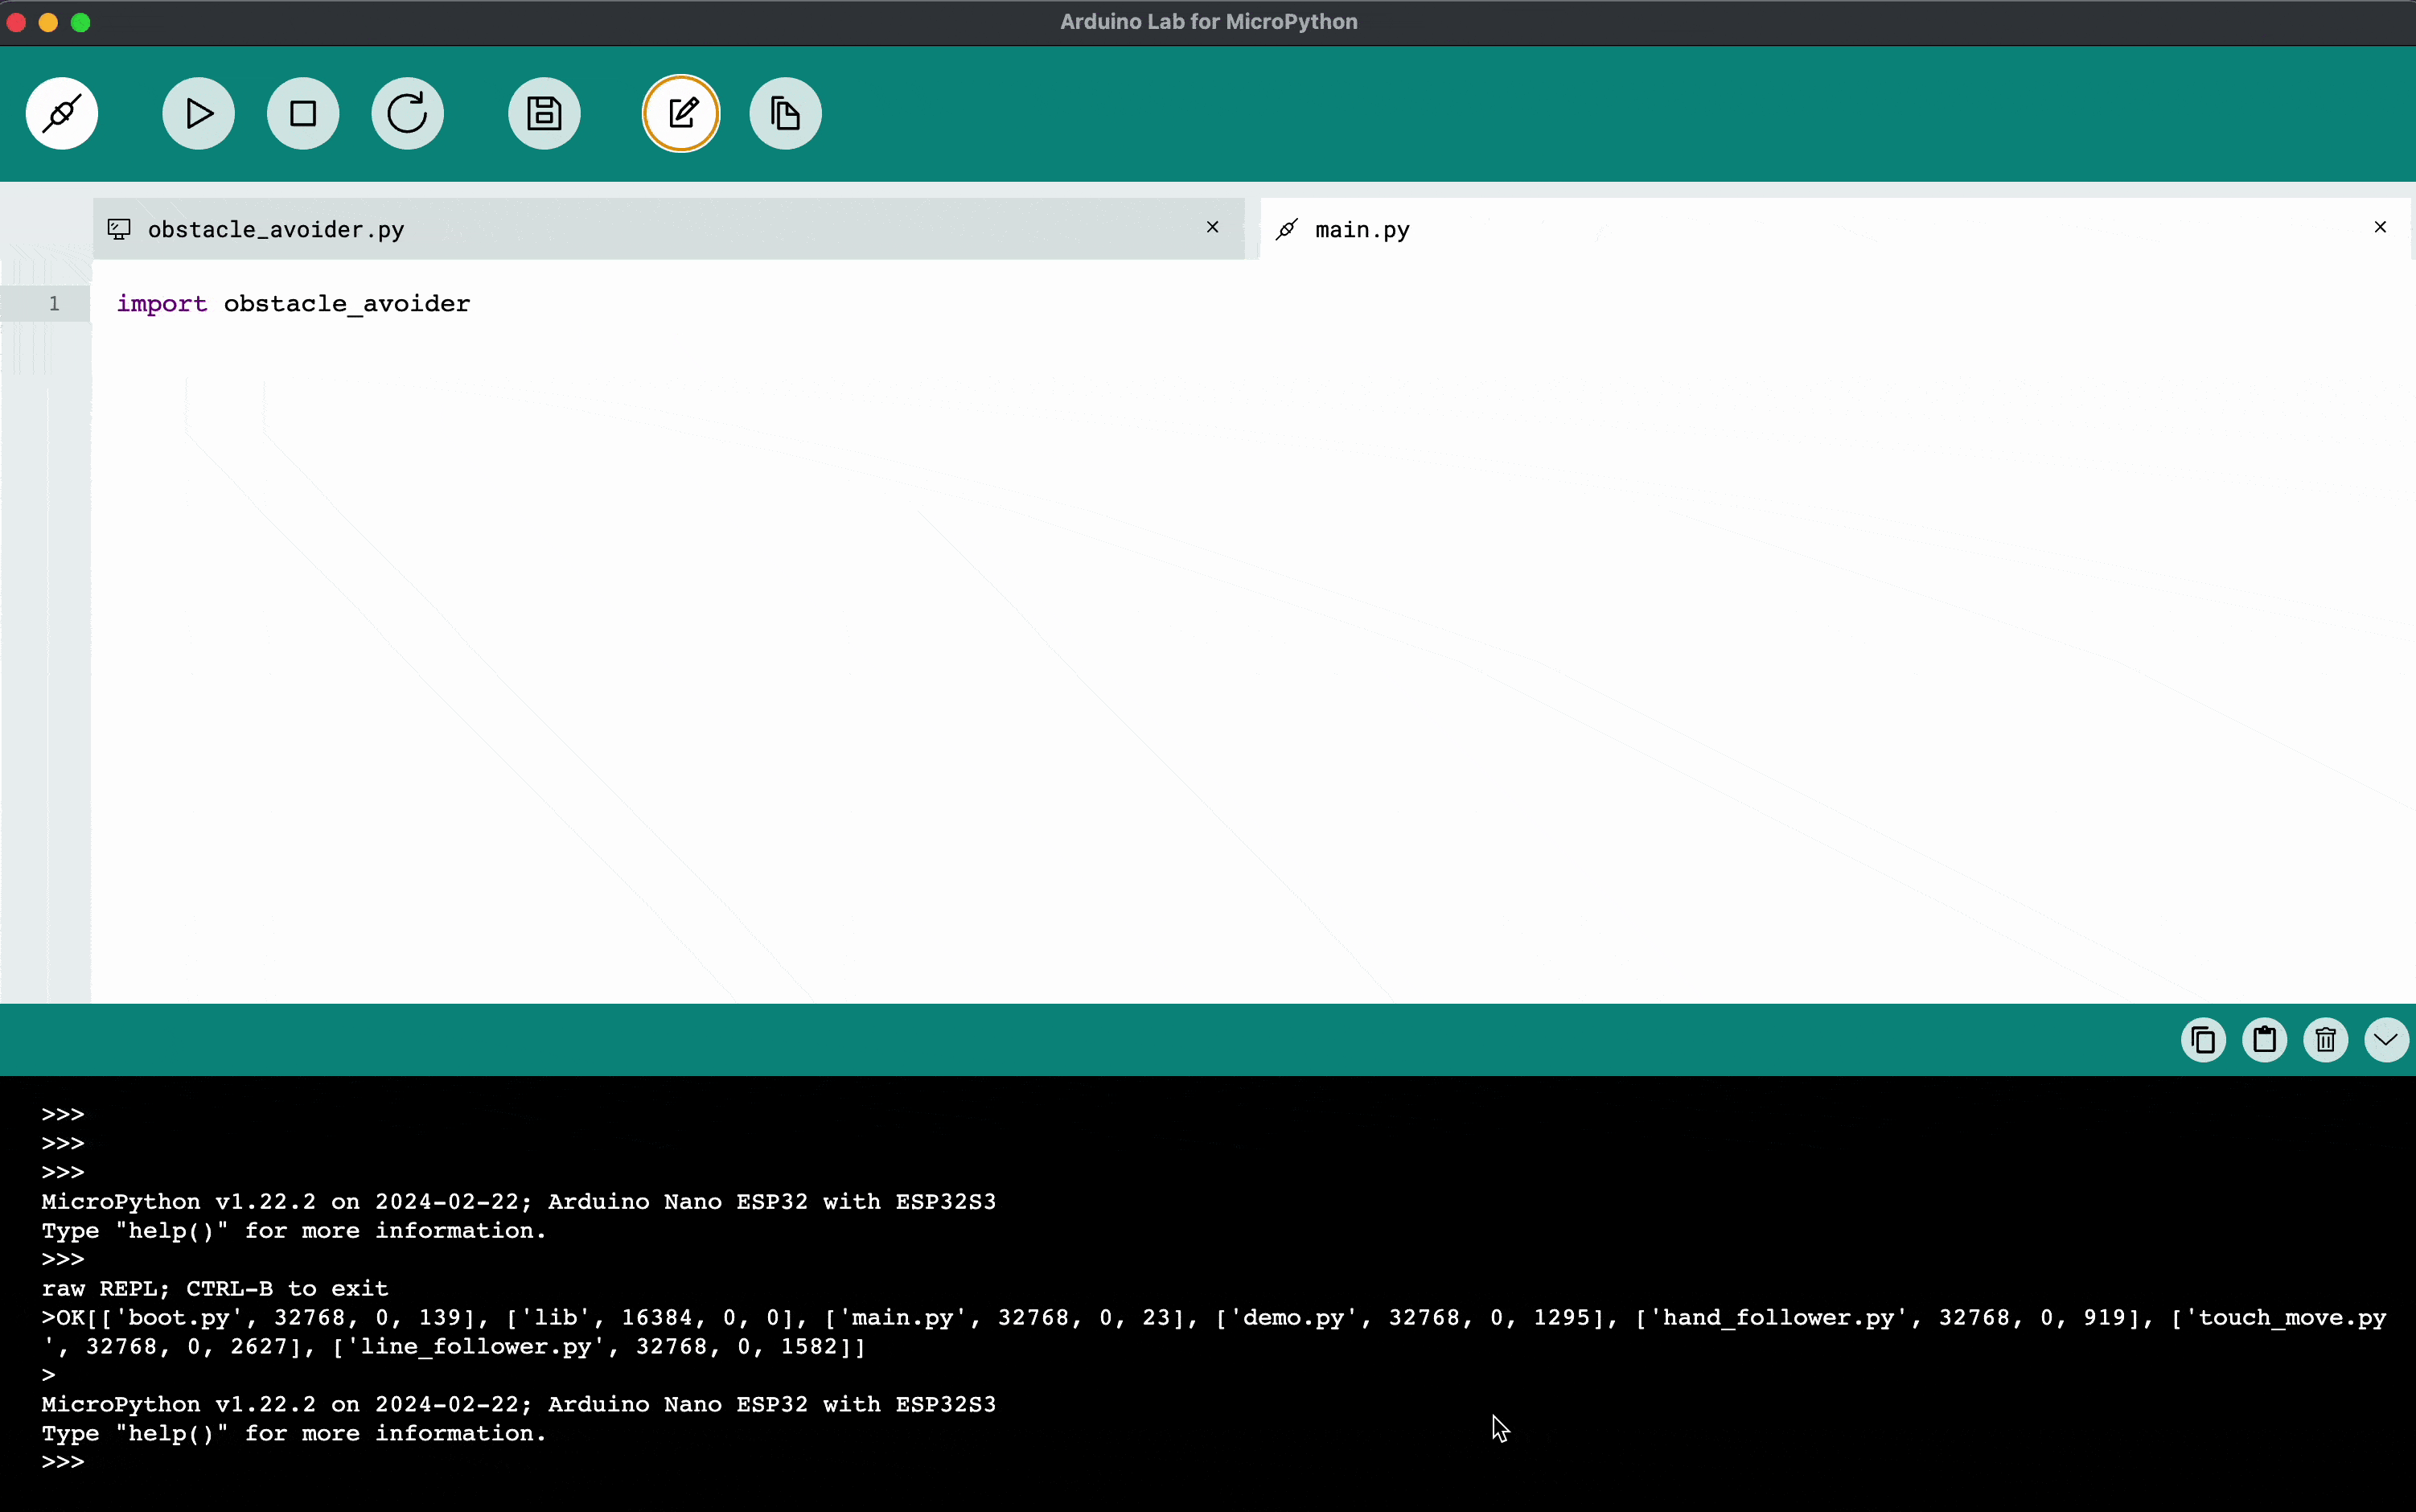Collapse the terminal panel with the chevron

click(2386, 1040)
